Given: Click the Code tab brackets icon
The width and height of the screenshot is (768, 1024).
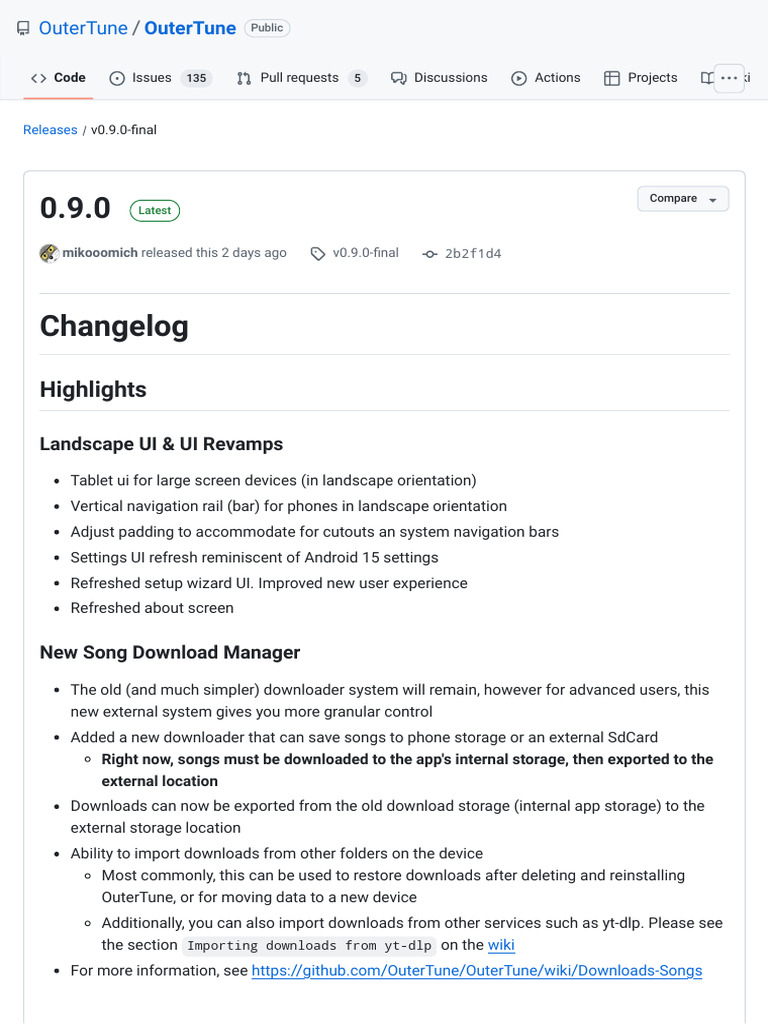Looking at the screenshot, I should (39, 78).
